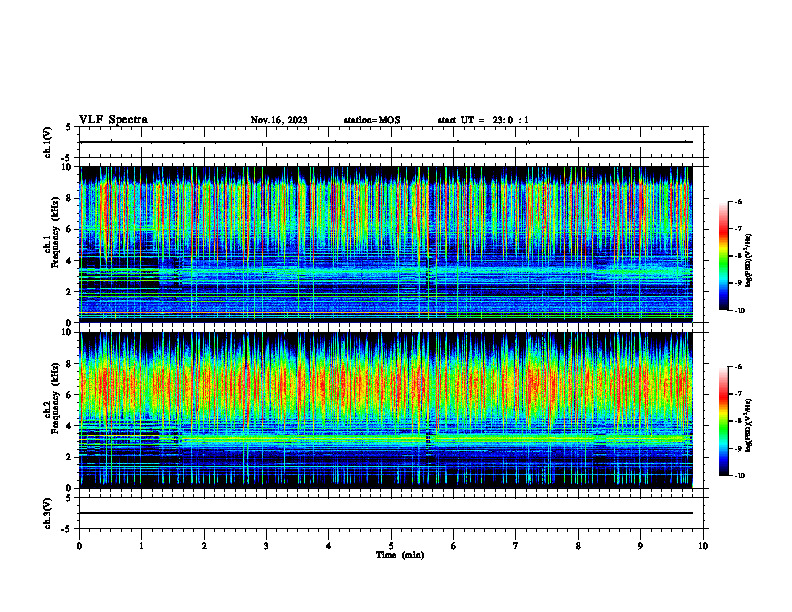792x612 pixels.
Task: Click Time axis tick label "1"
Action: (x=141, y=546)
